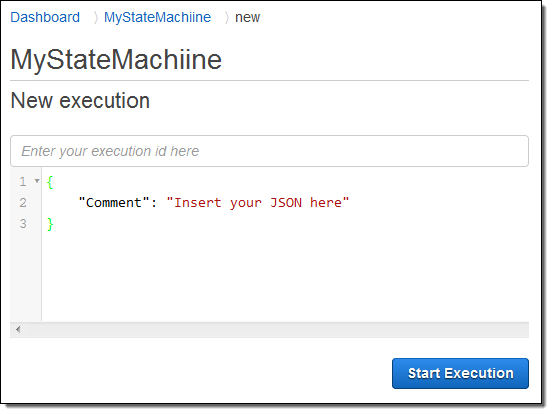Select line number 3 in the gutter

[23, 224]
